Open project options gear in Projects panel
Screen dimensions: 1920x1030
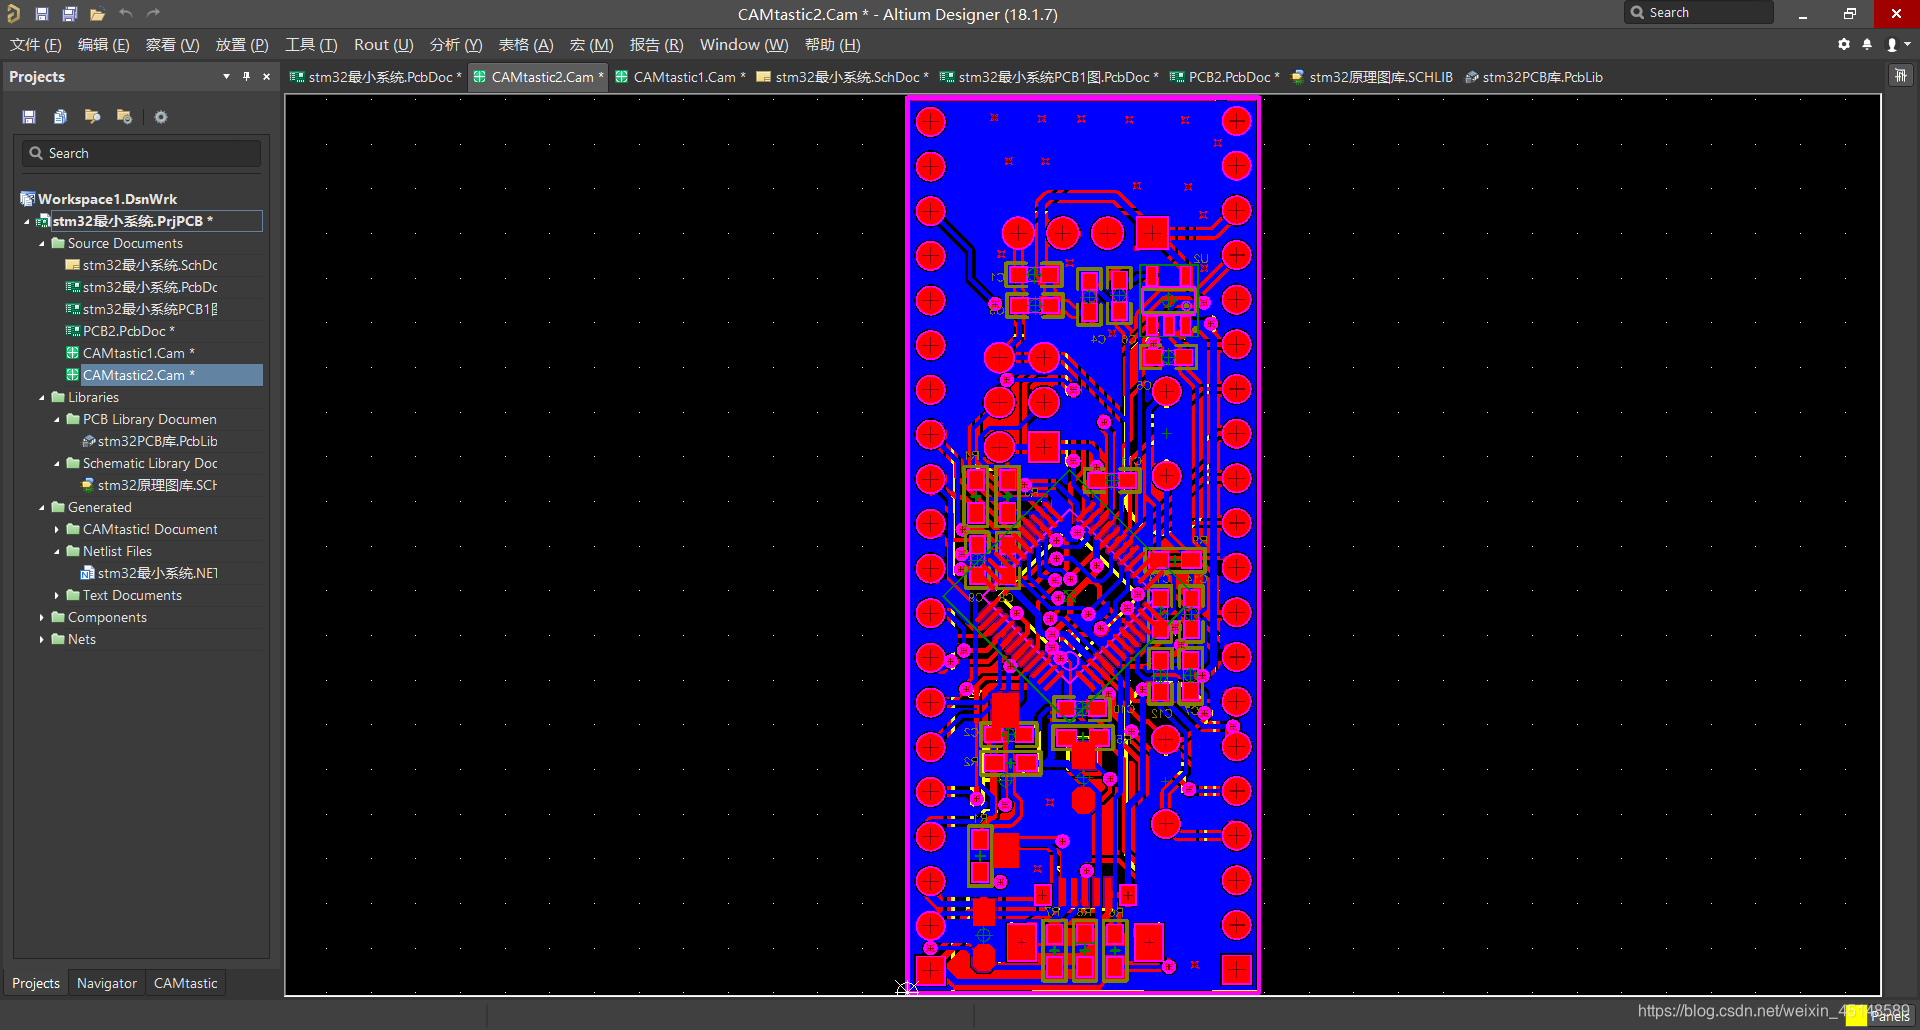click(x=161, y=117)
